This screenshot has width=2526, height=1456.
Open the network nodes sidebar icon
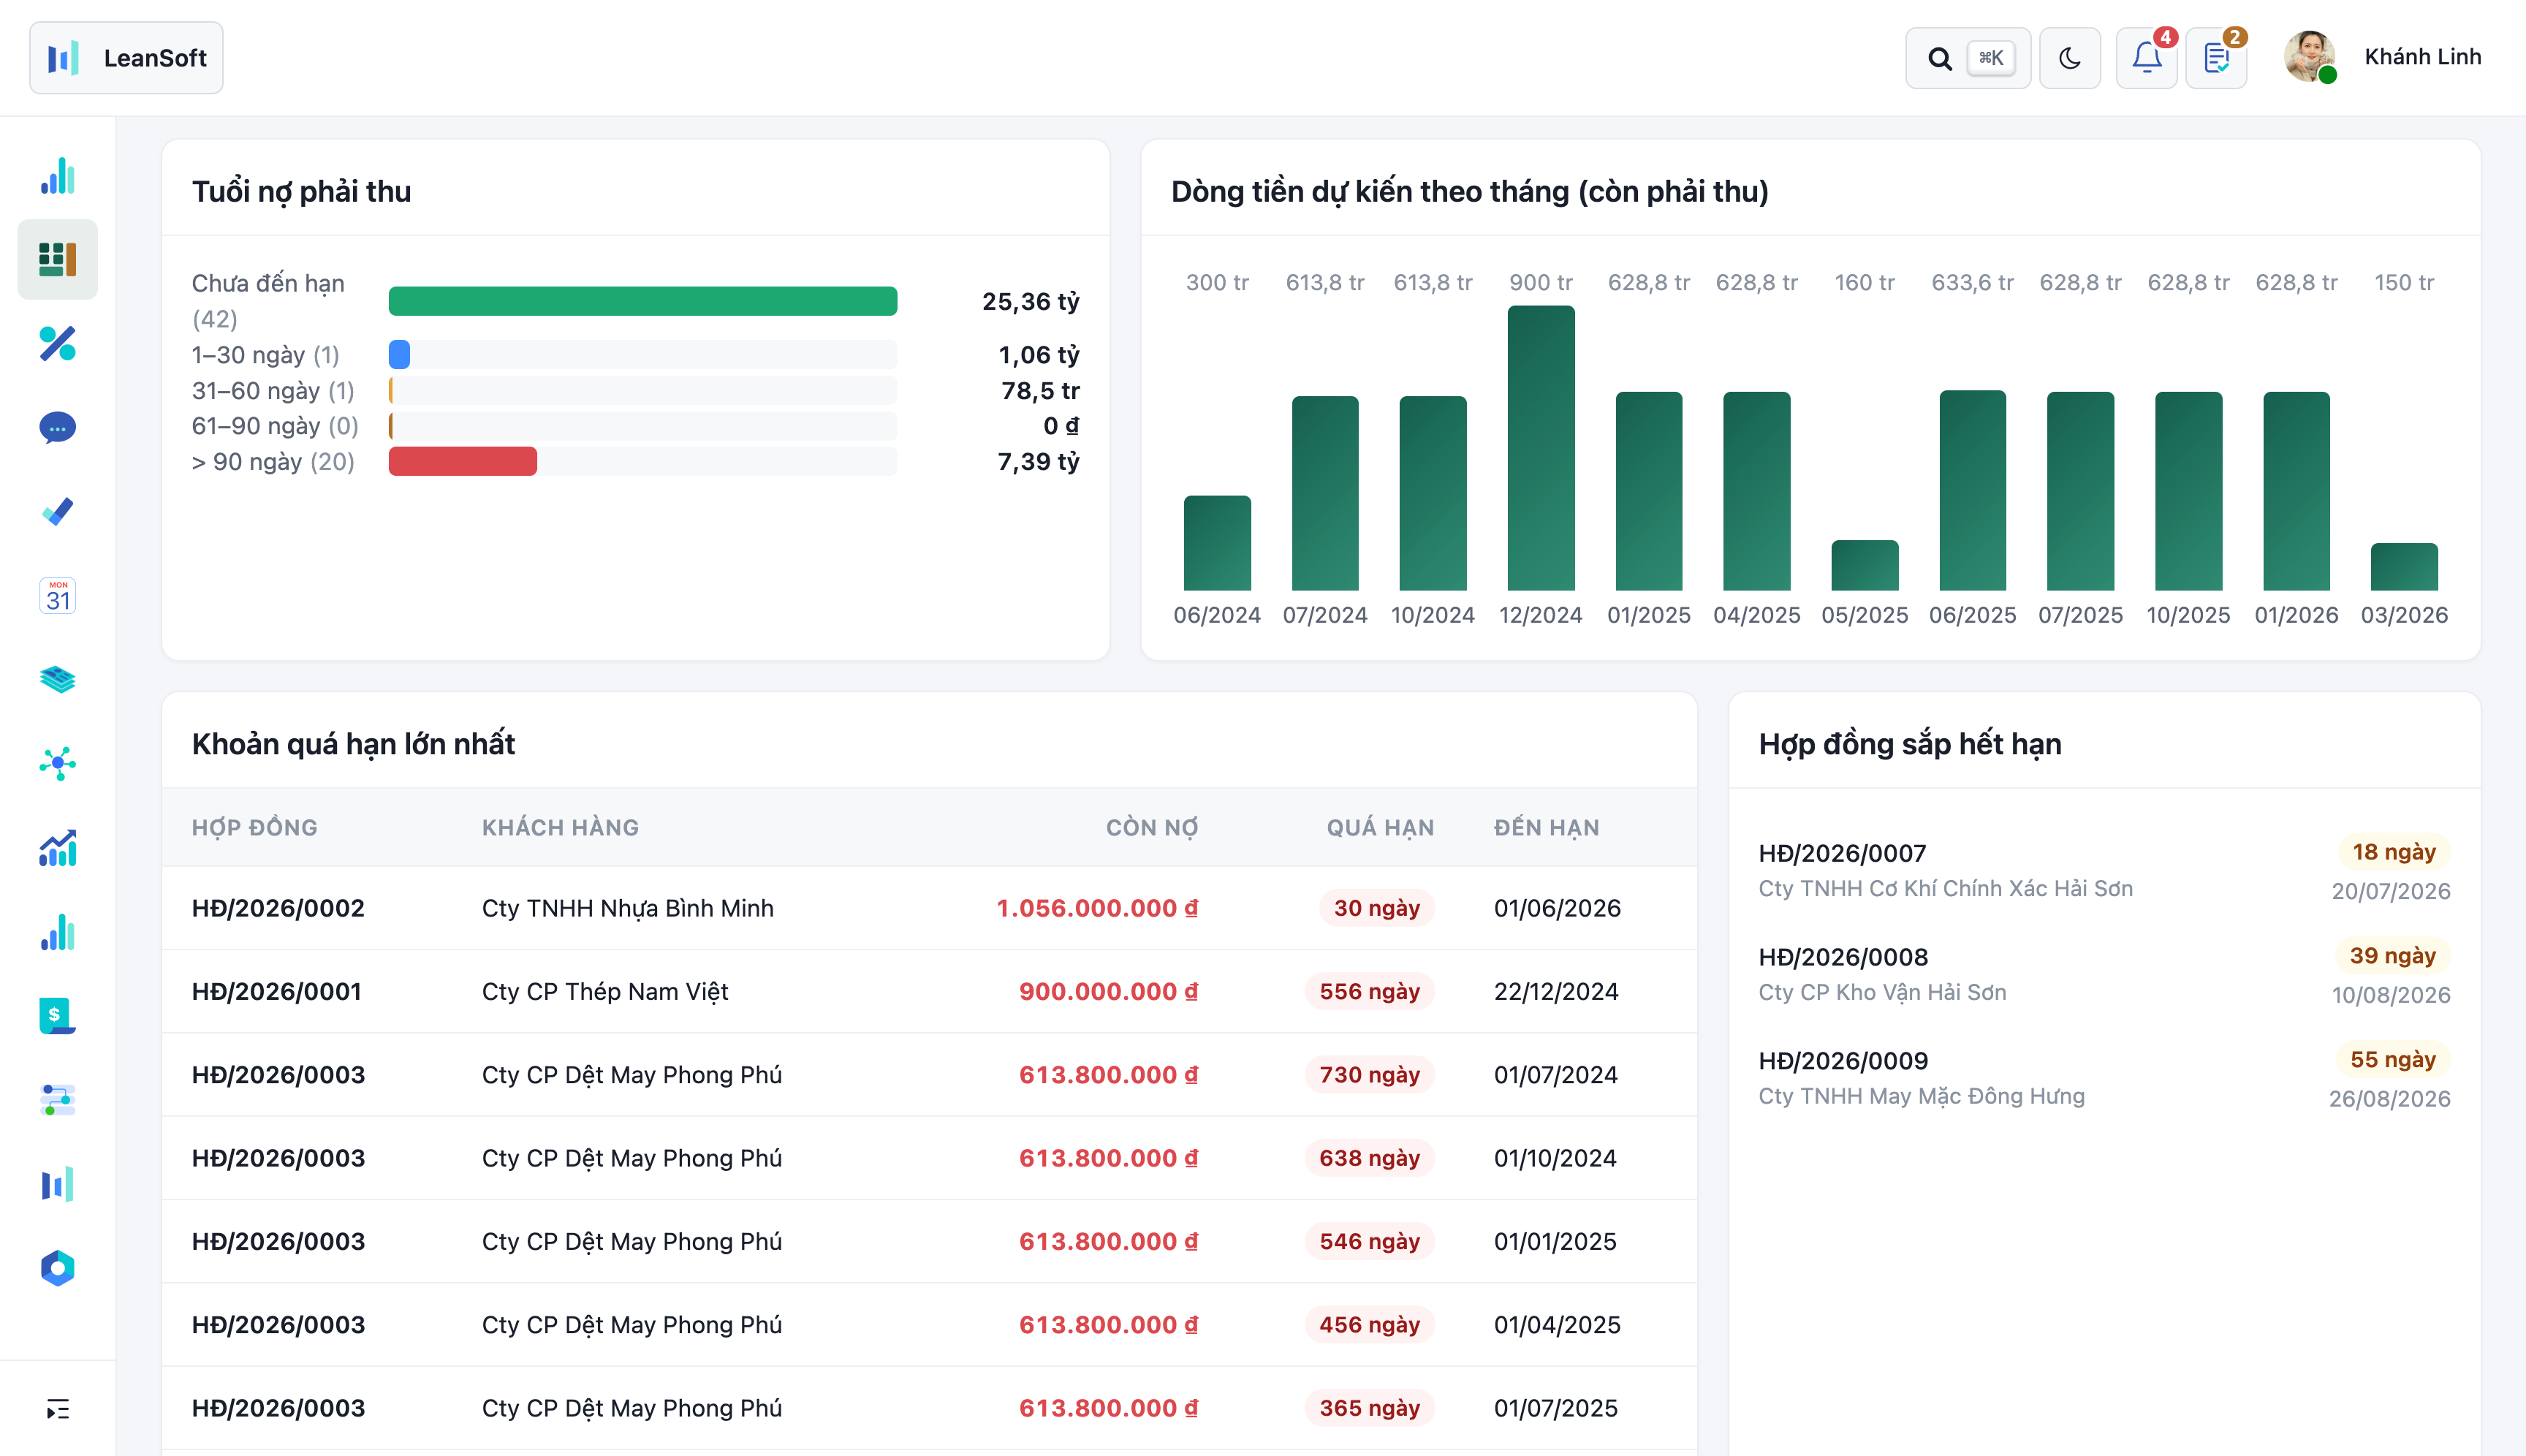tap(58, 764)
